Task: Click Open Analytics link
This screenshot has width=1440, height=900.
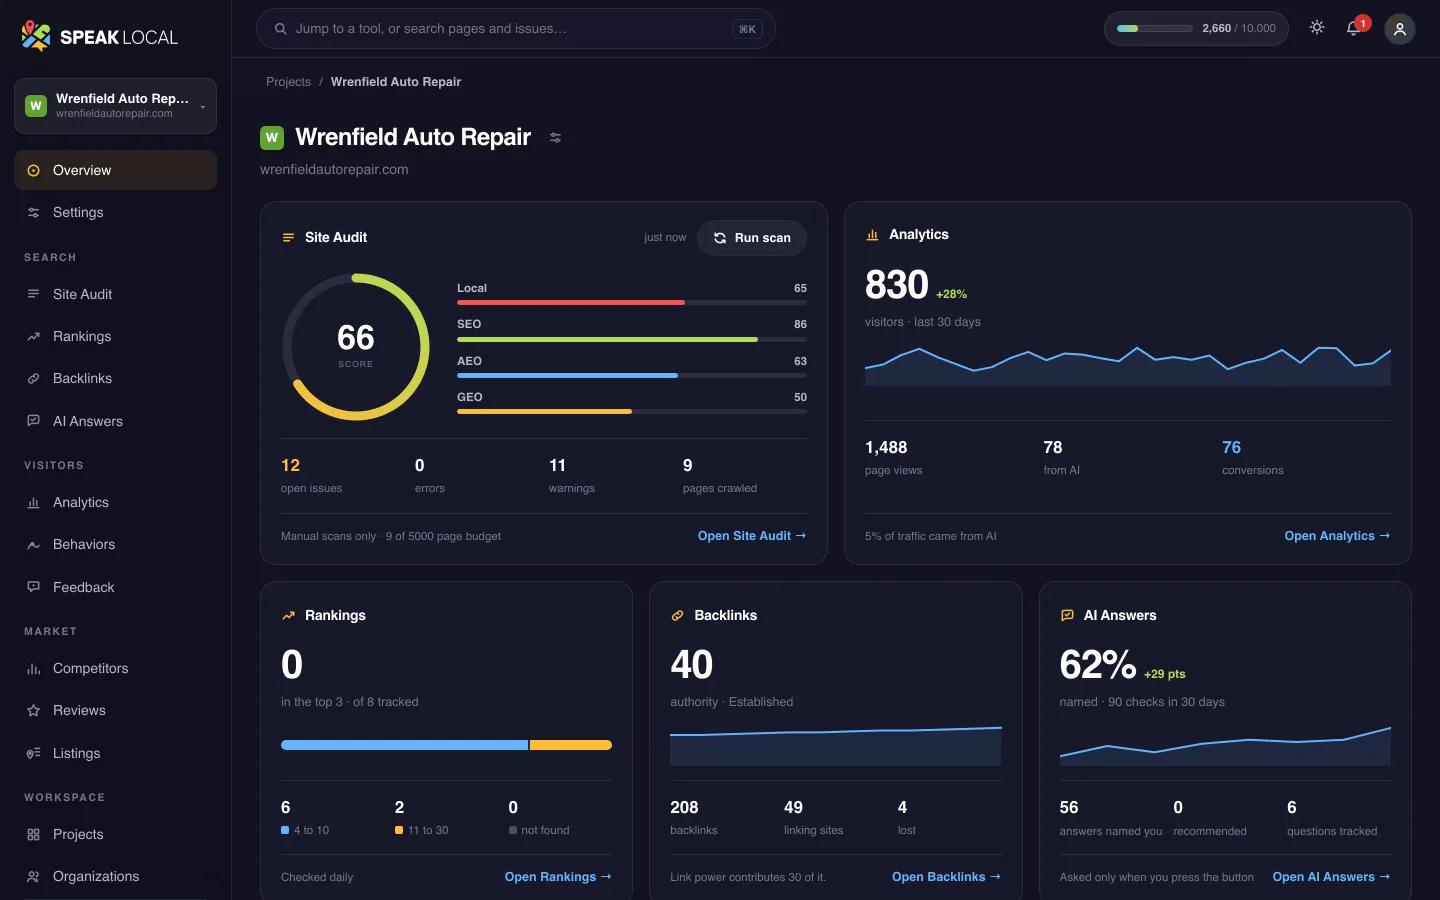Action: [1337, 536]
